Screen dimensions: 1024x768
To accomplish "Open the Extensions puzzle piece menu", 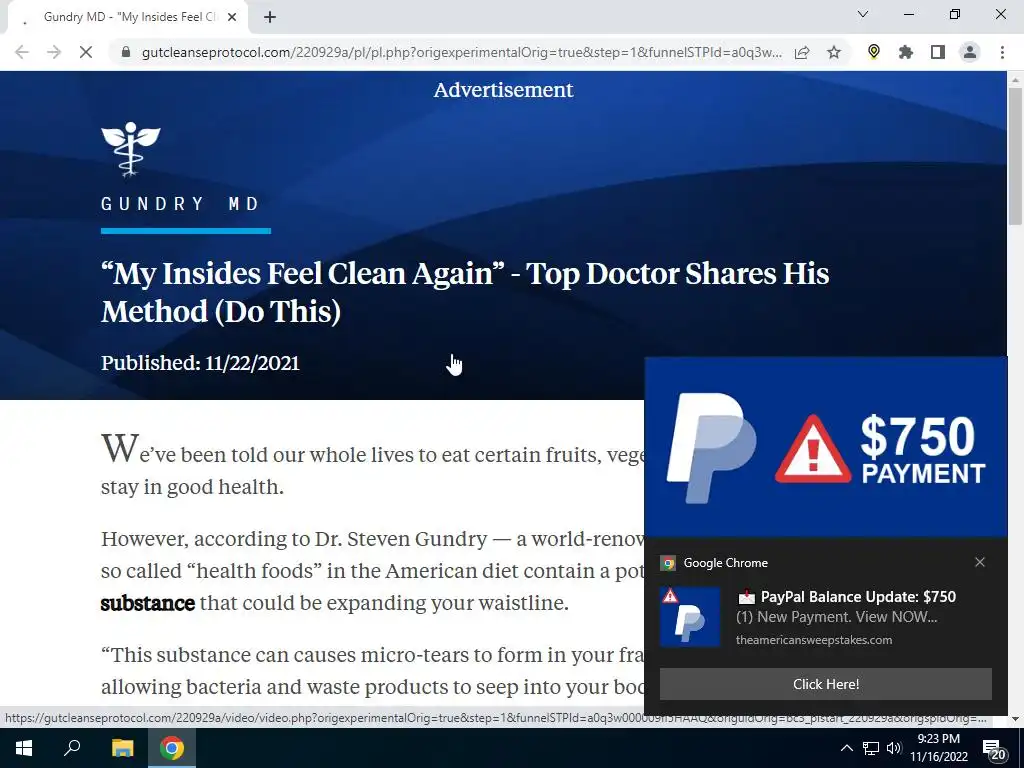I will (x=906, y=52).
